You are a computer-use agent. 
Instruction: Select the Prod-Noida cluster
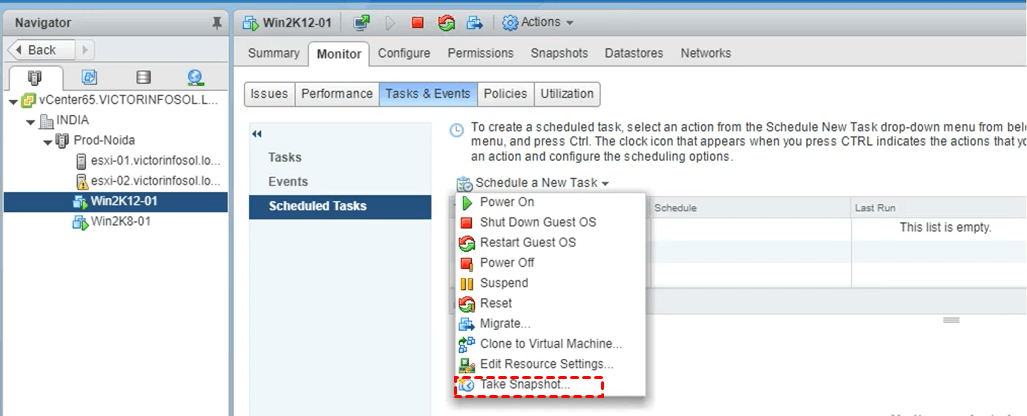point(104,141)
